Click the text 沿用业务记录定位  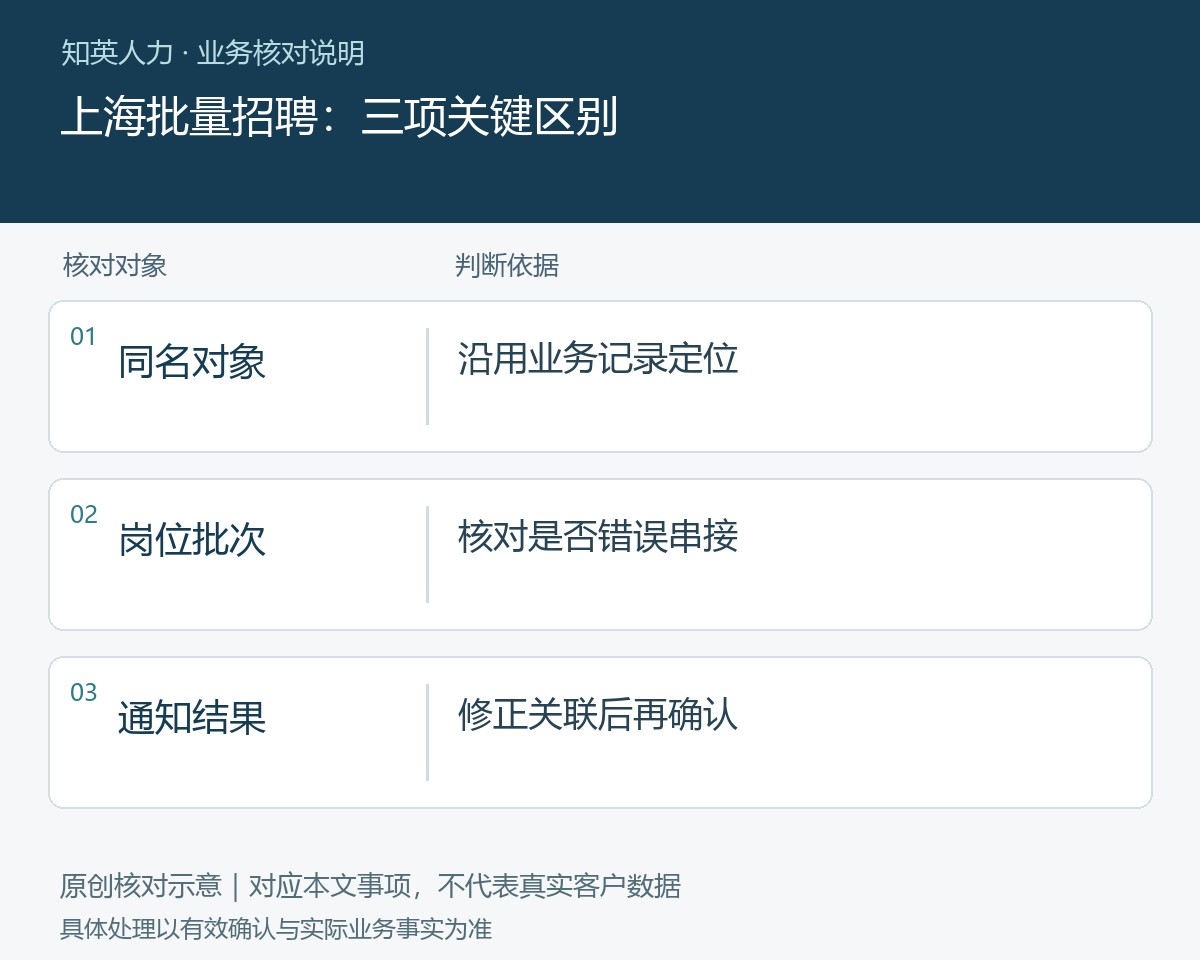(598, 359)
